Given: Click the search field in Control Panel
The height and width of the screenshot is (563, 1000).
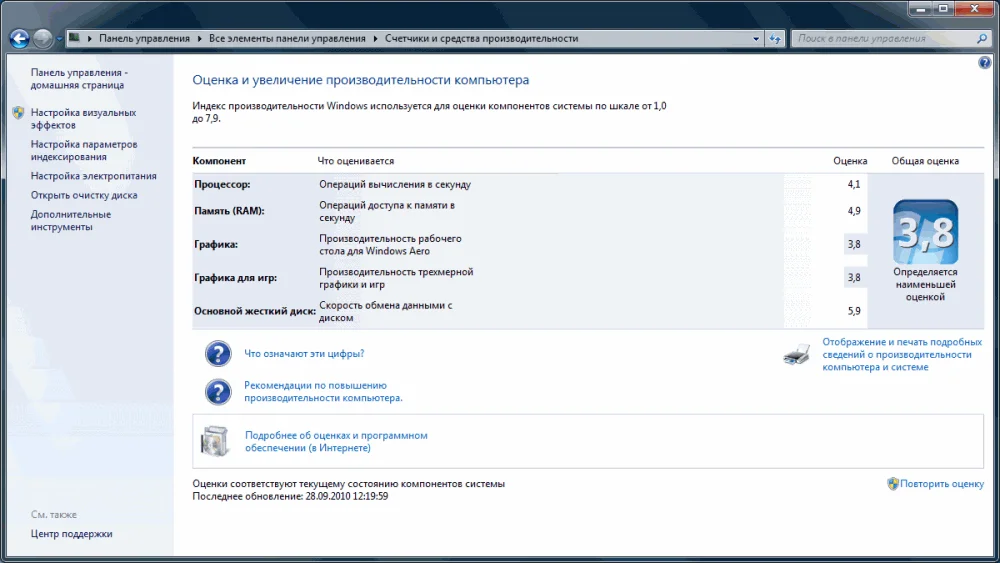Looking at the screenshot, I should [x=883, y=39].
